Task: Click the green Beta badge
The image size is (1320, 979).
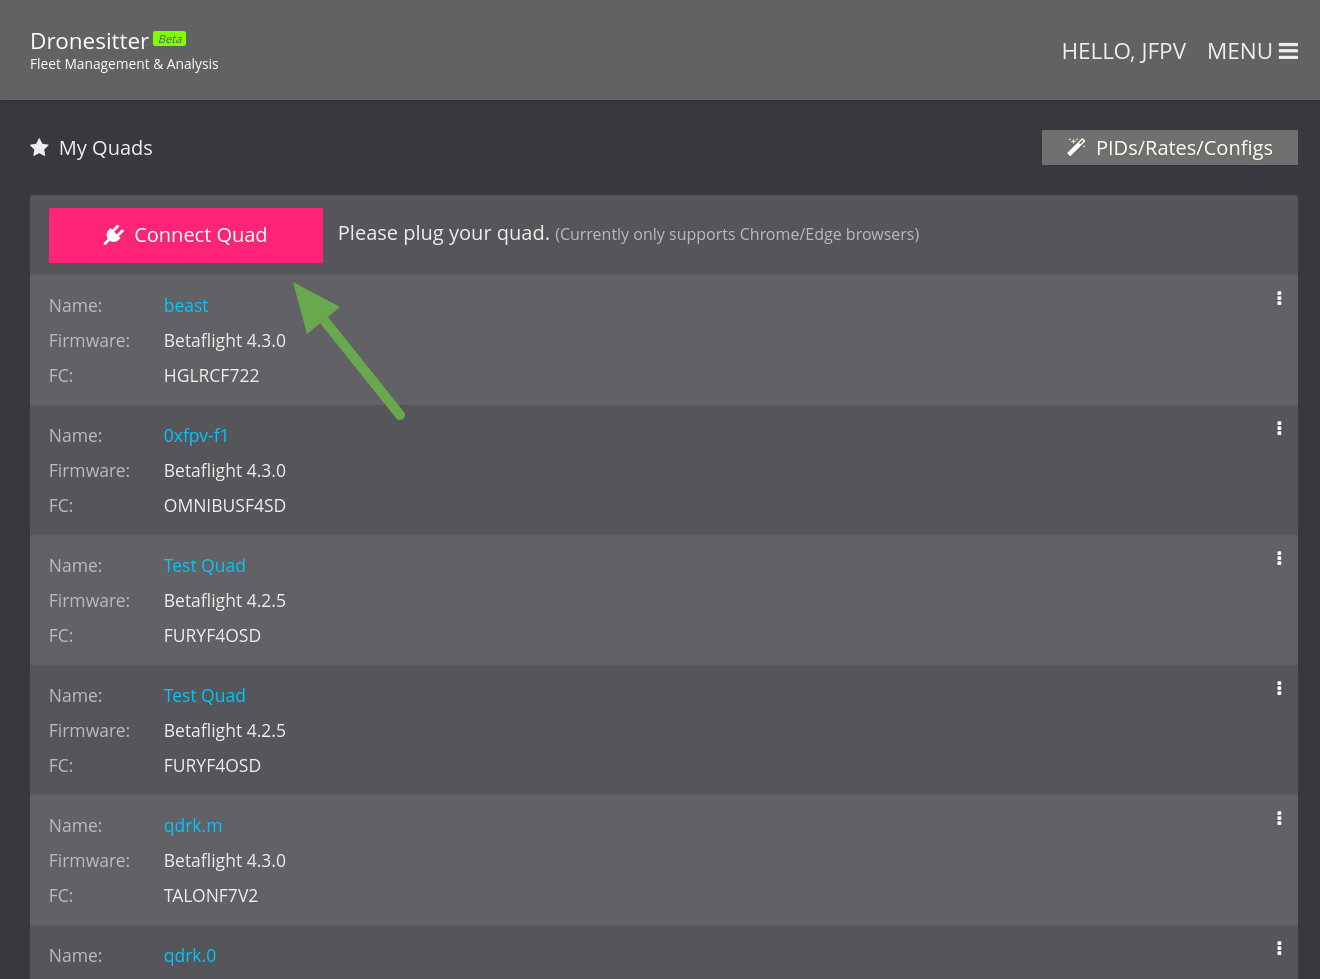Action: [169, 38]
